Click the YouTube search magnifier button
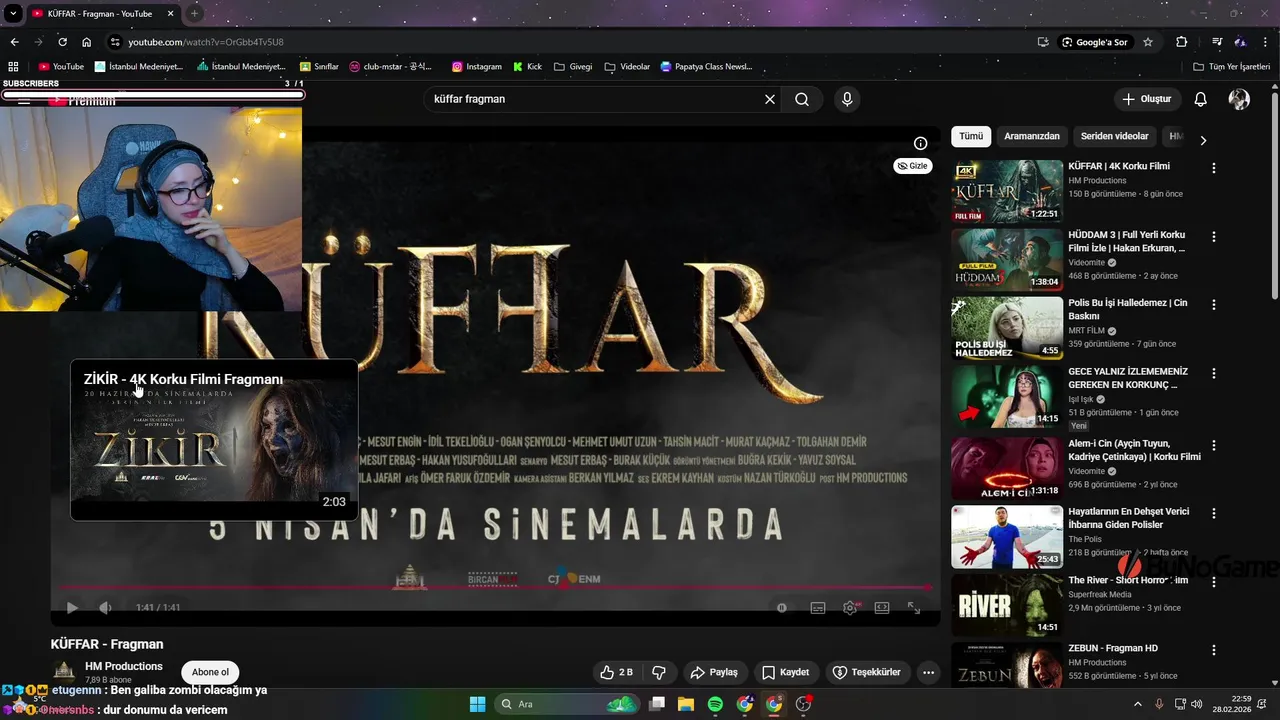 pos(802,99)
